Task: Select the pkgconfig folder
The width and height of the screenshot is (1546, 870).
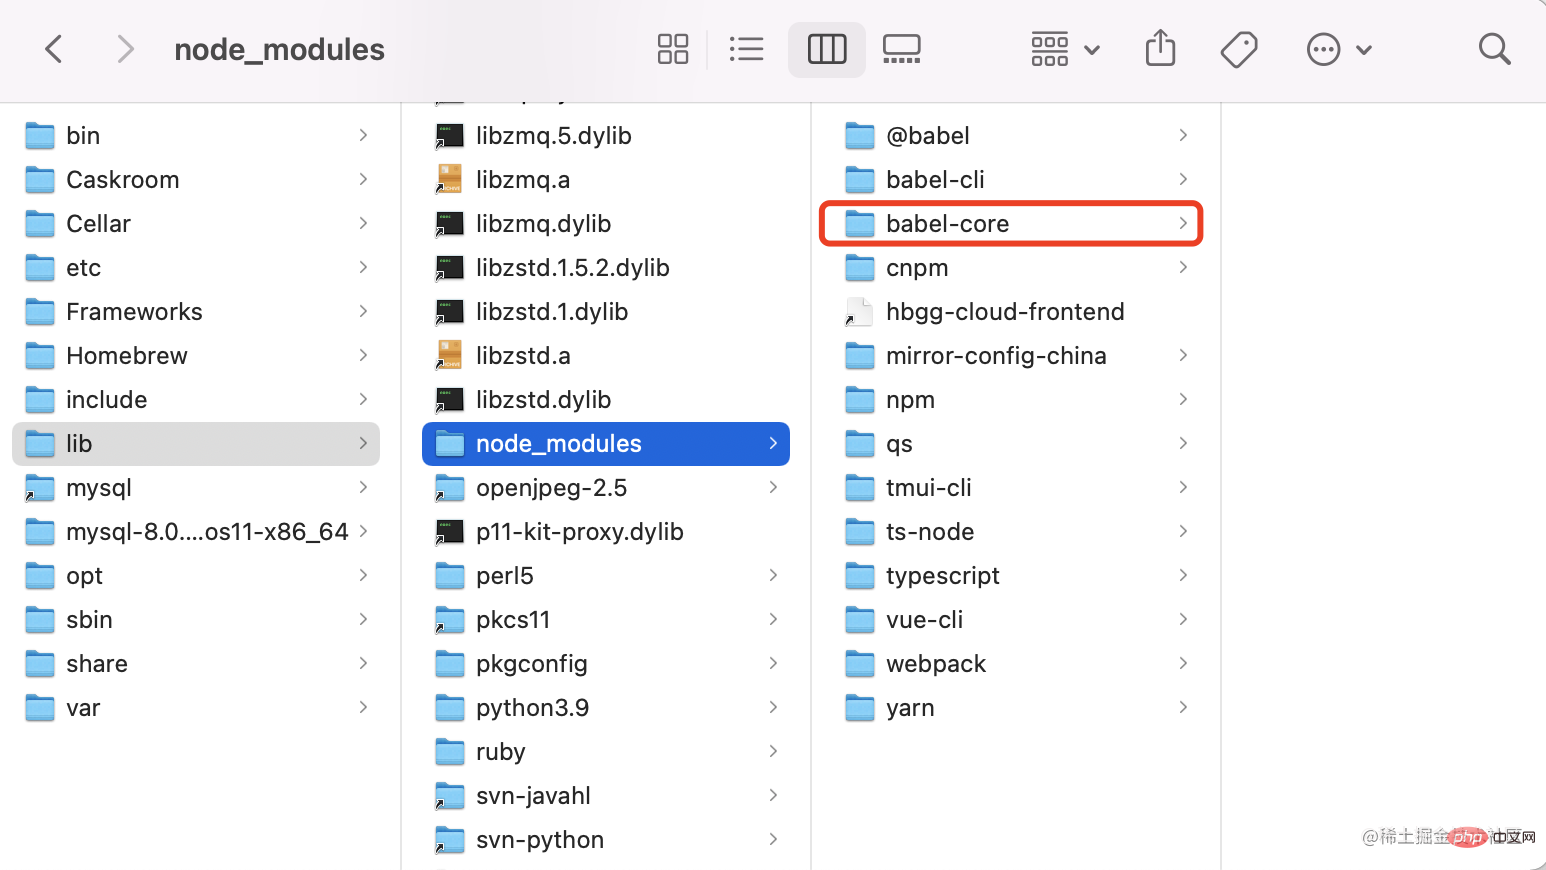Action: point(606,663)
